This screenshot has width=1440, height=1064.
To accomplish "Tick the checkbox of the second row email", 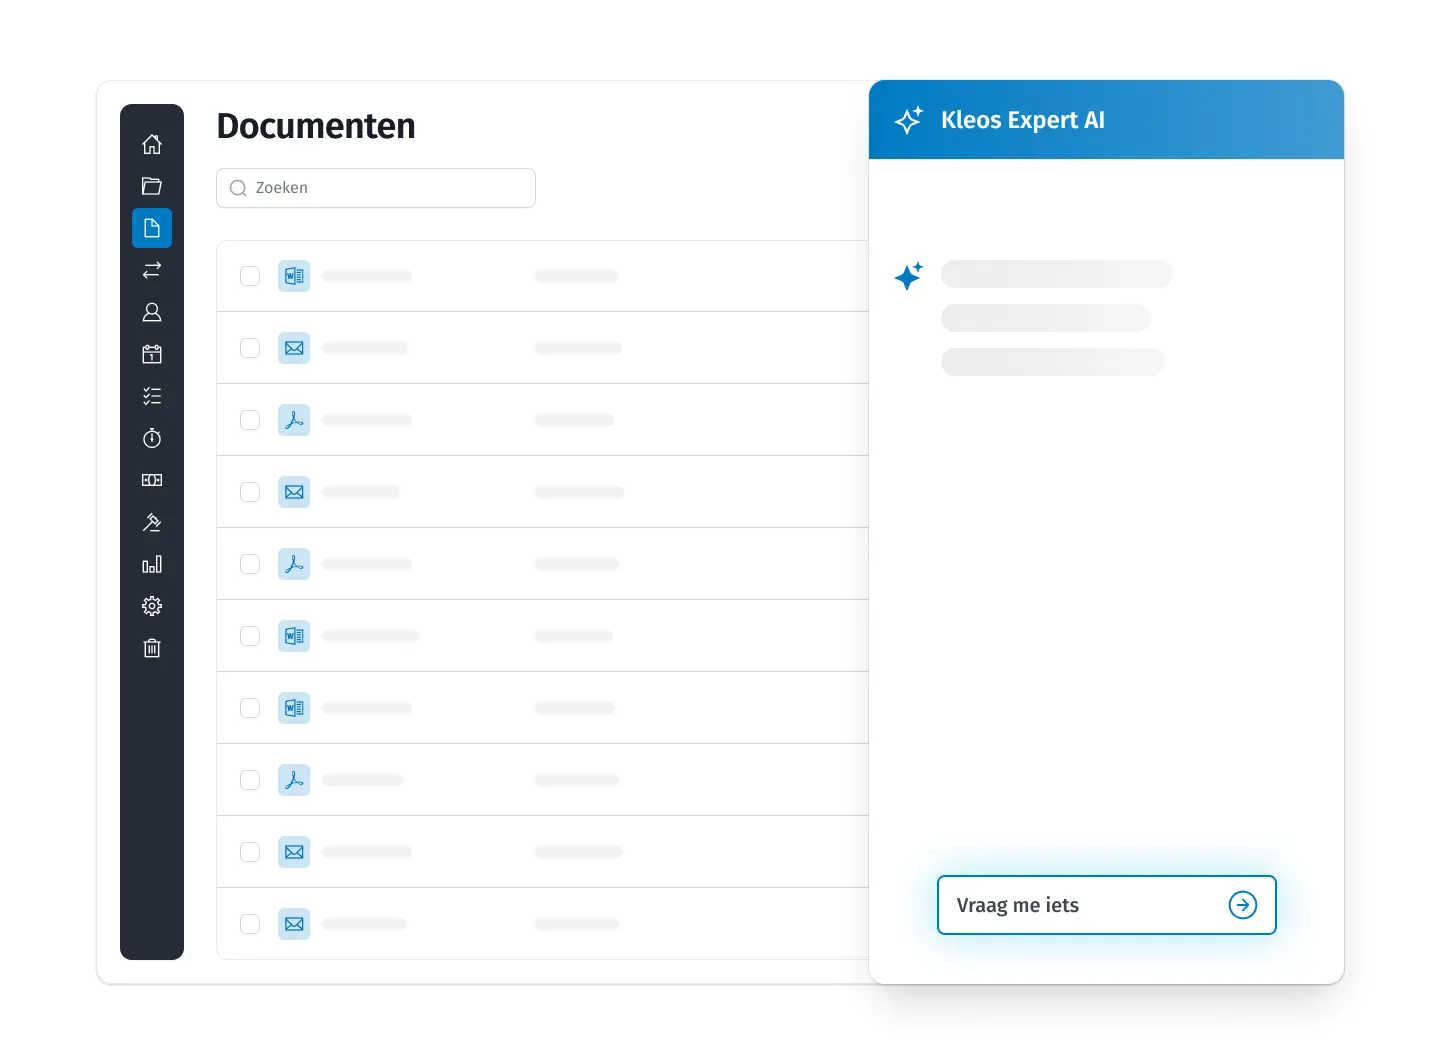I will click(x=250, y=348).
